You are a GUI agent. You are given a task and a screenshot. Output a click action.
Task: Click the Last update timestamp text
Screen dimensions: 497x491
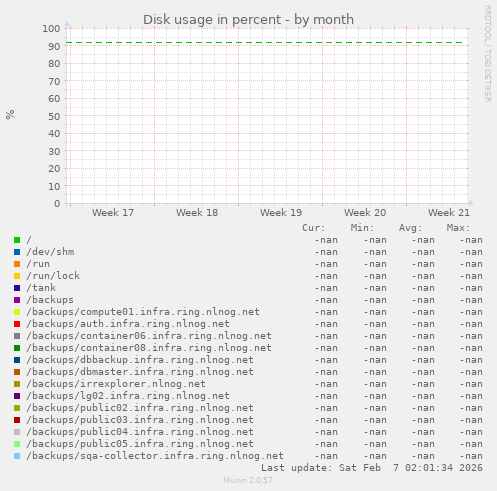(372, 468)
